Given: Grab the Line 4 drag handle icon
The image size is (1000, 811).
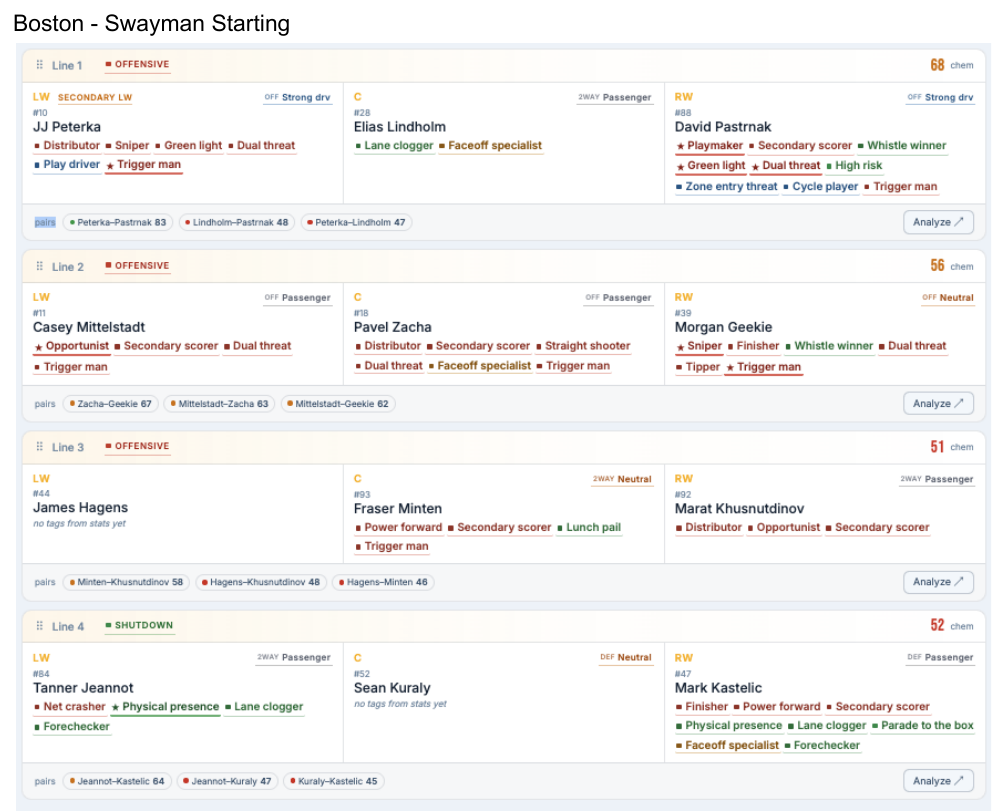Looking at the screenshot, I should coord(40,625).
